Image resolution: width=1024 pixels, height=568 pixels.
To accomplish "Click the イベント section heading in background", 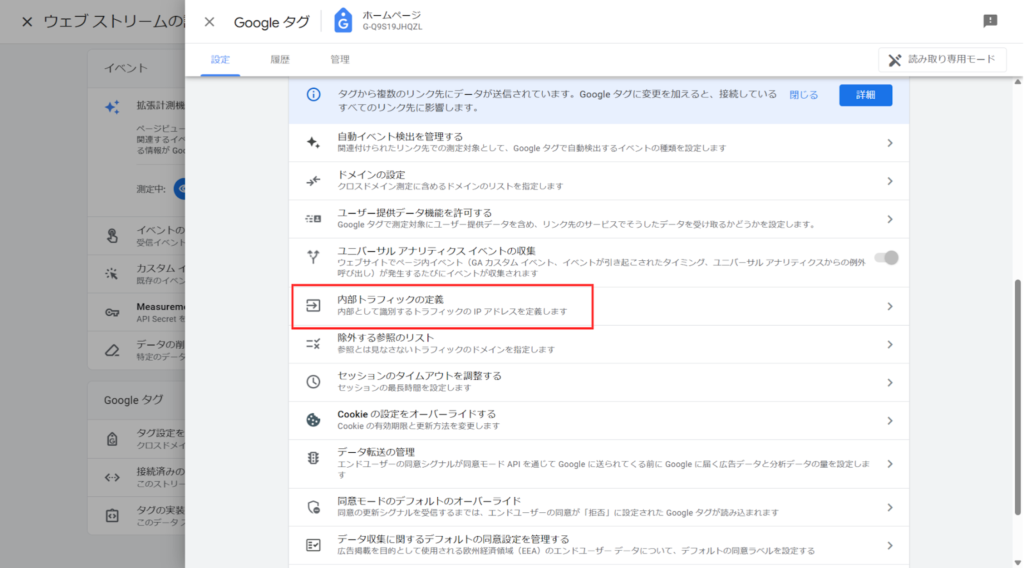I will point(125,68).
